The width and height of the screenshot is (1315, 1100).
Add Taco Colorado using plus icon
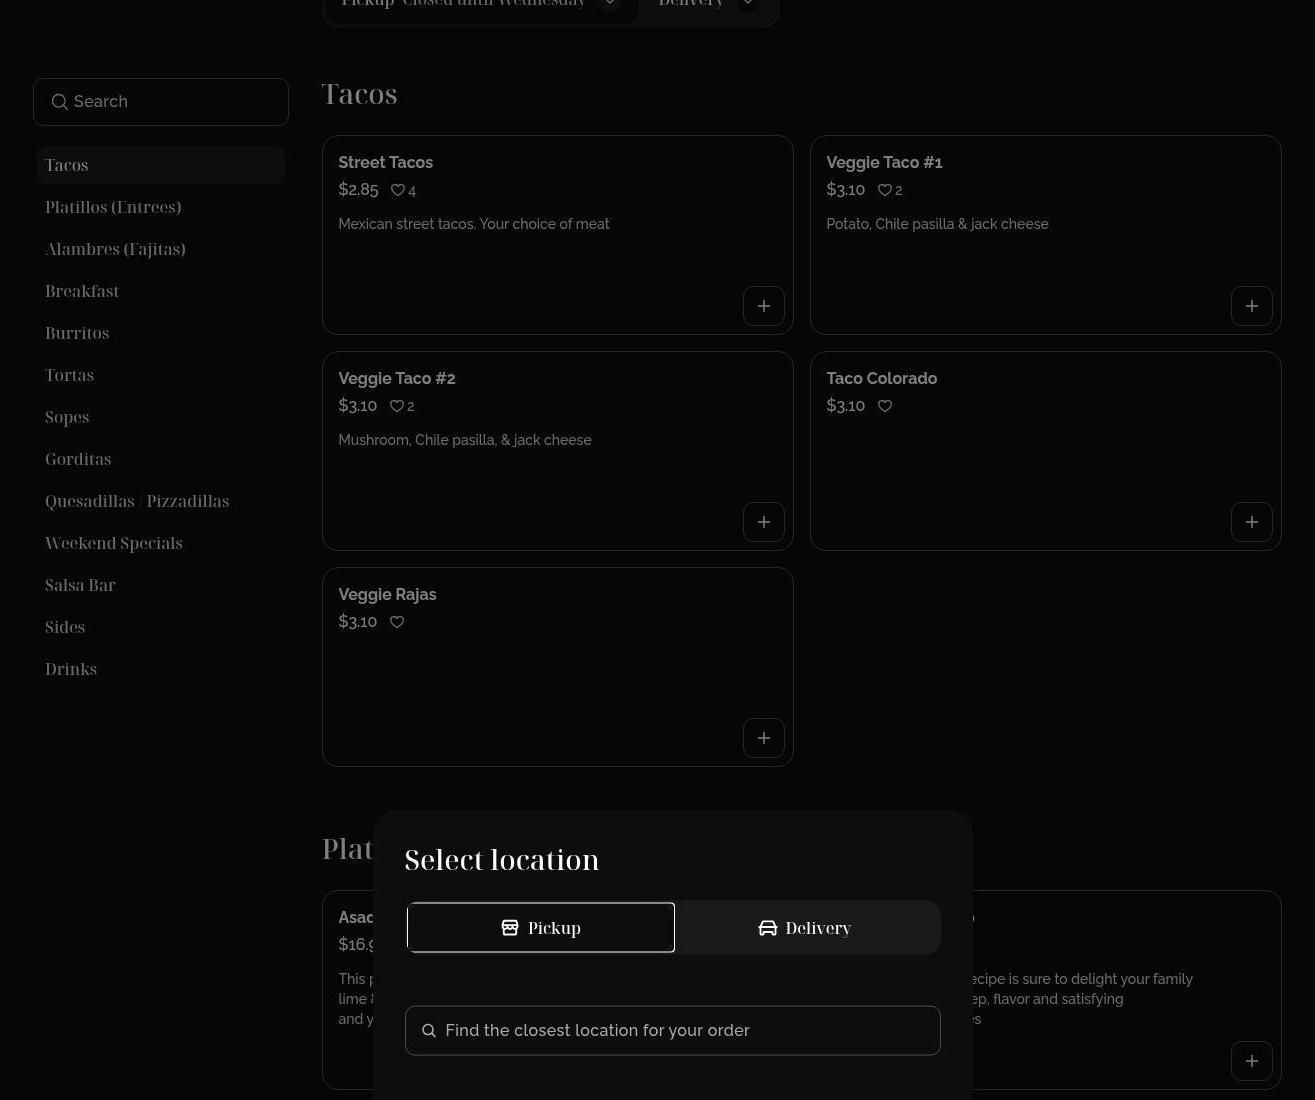pos(1251,522)
